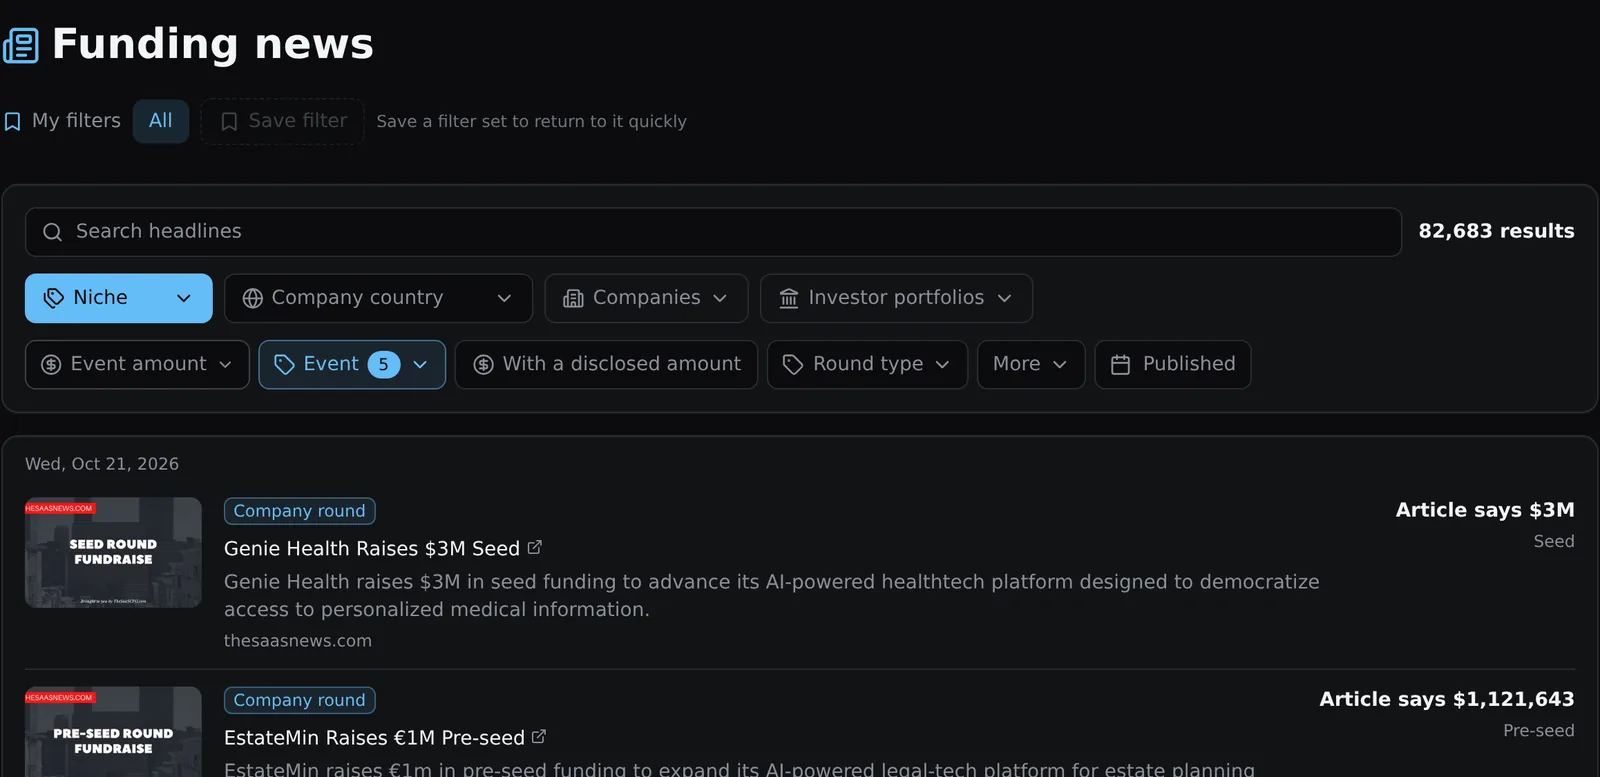Screen dimensions: 1600x777
Task: Click the Pre-seed round label
Action: 1538,731
